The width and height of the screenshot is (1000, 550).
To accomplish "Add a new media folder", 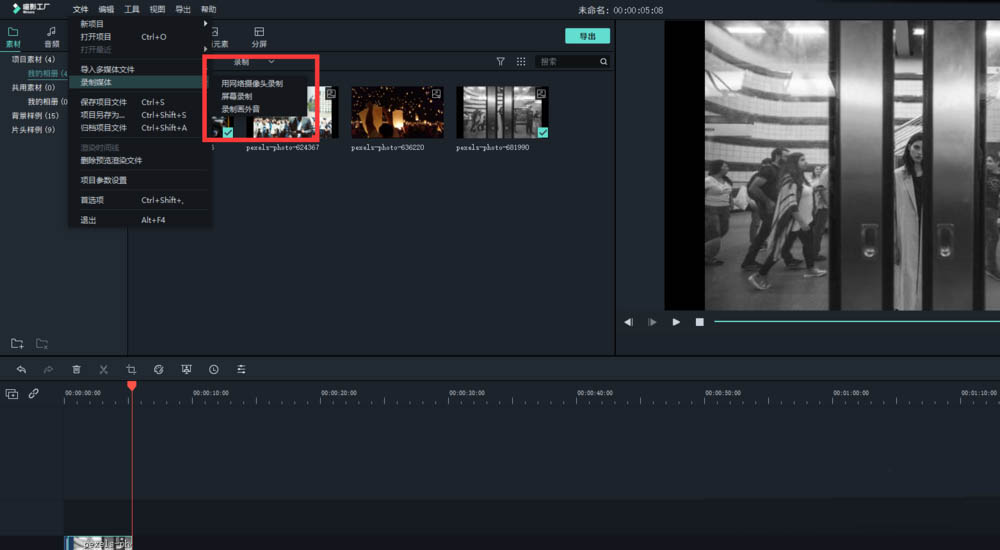I will 17,343.
